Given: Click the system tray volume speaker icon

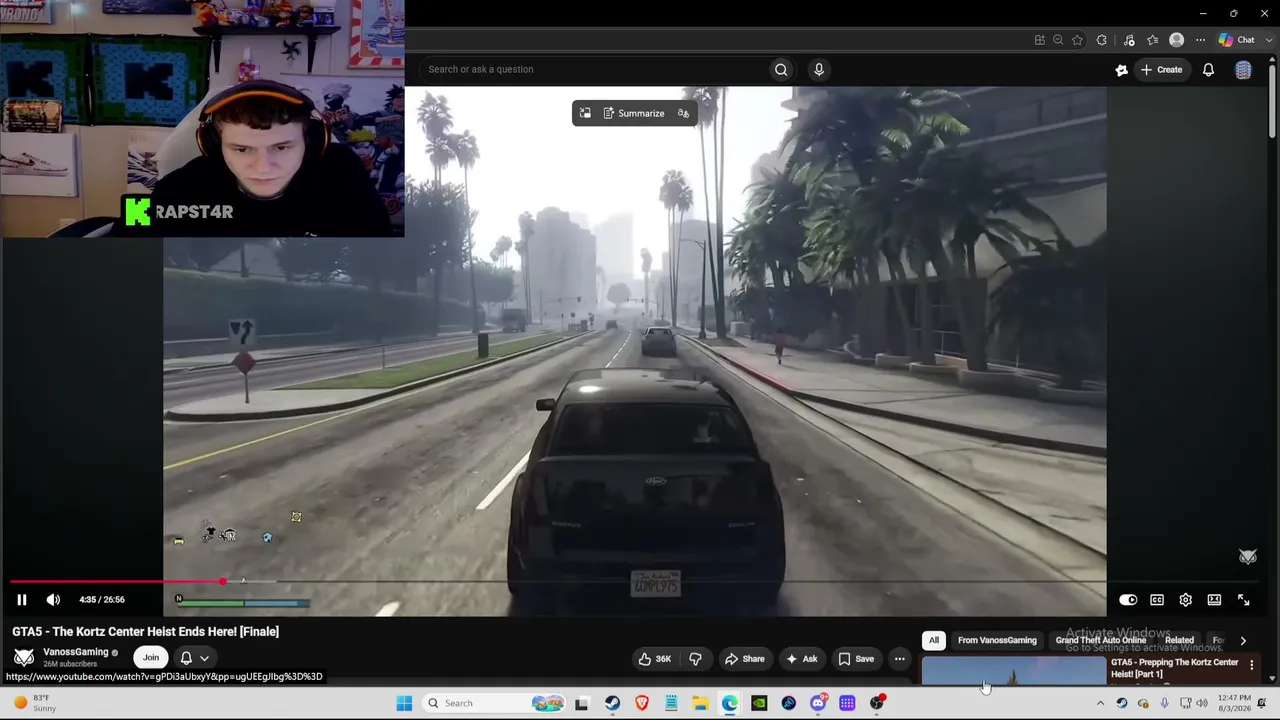Looking at the screenshot, I should [x=1202, y=703].
